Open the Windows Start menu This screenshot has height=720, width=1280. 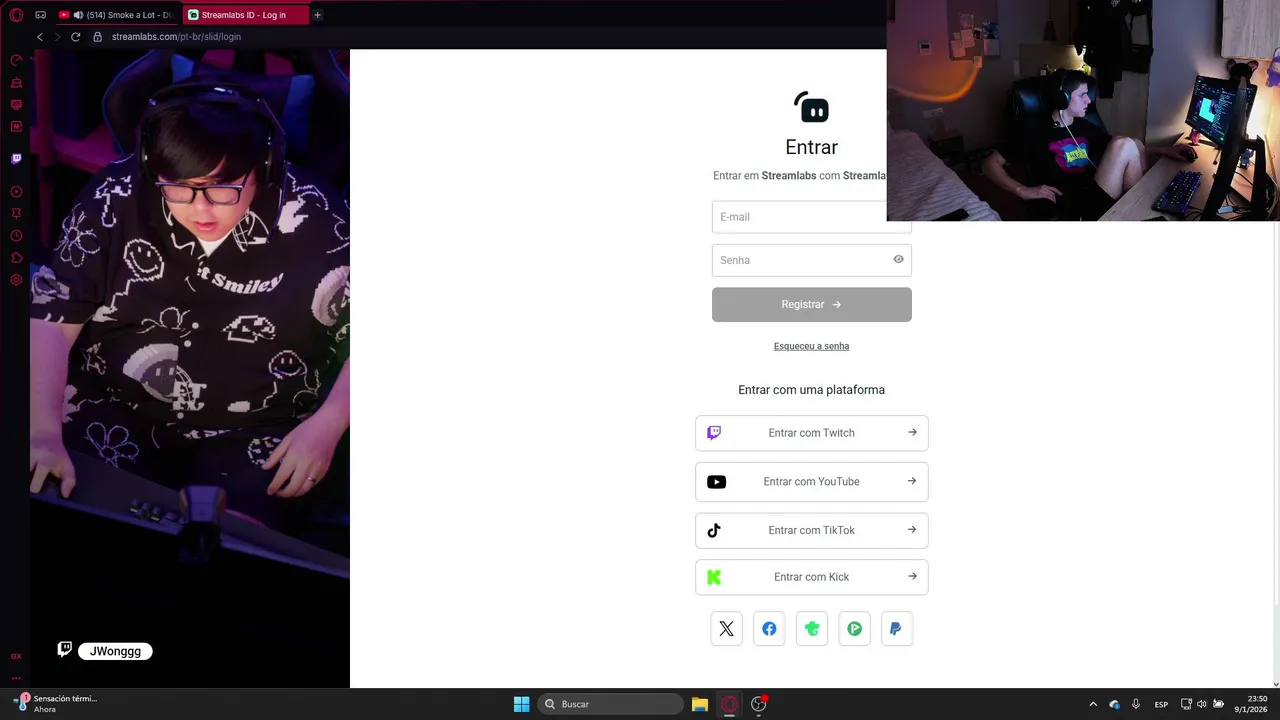click(x=521, y=704)
